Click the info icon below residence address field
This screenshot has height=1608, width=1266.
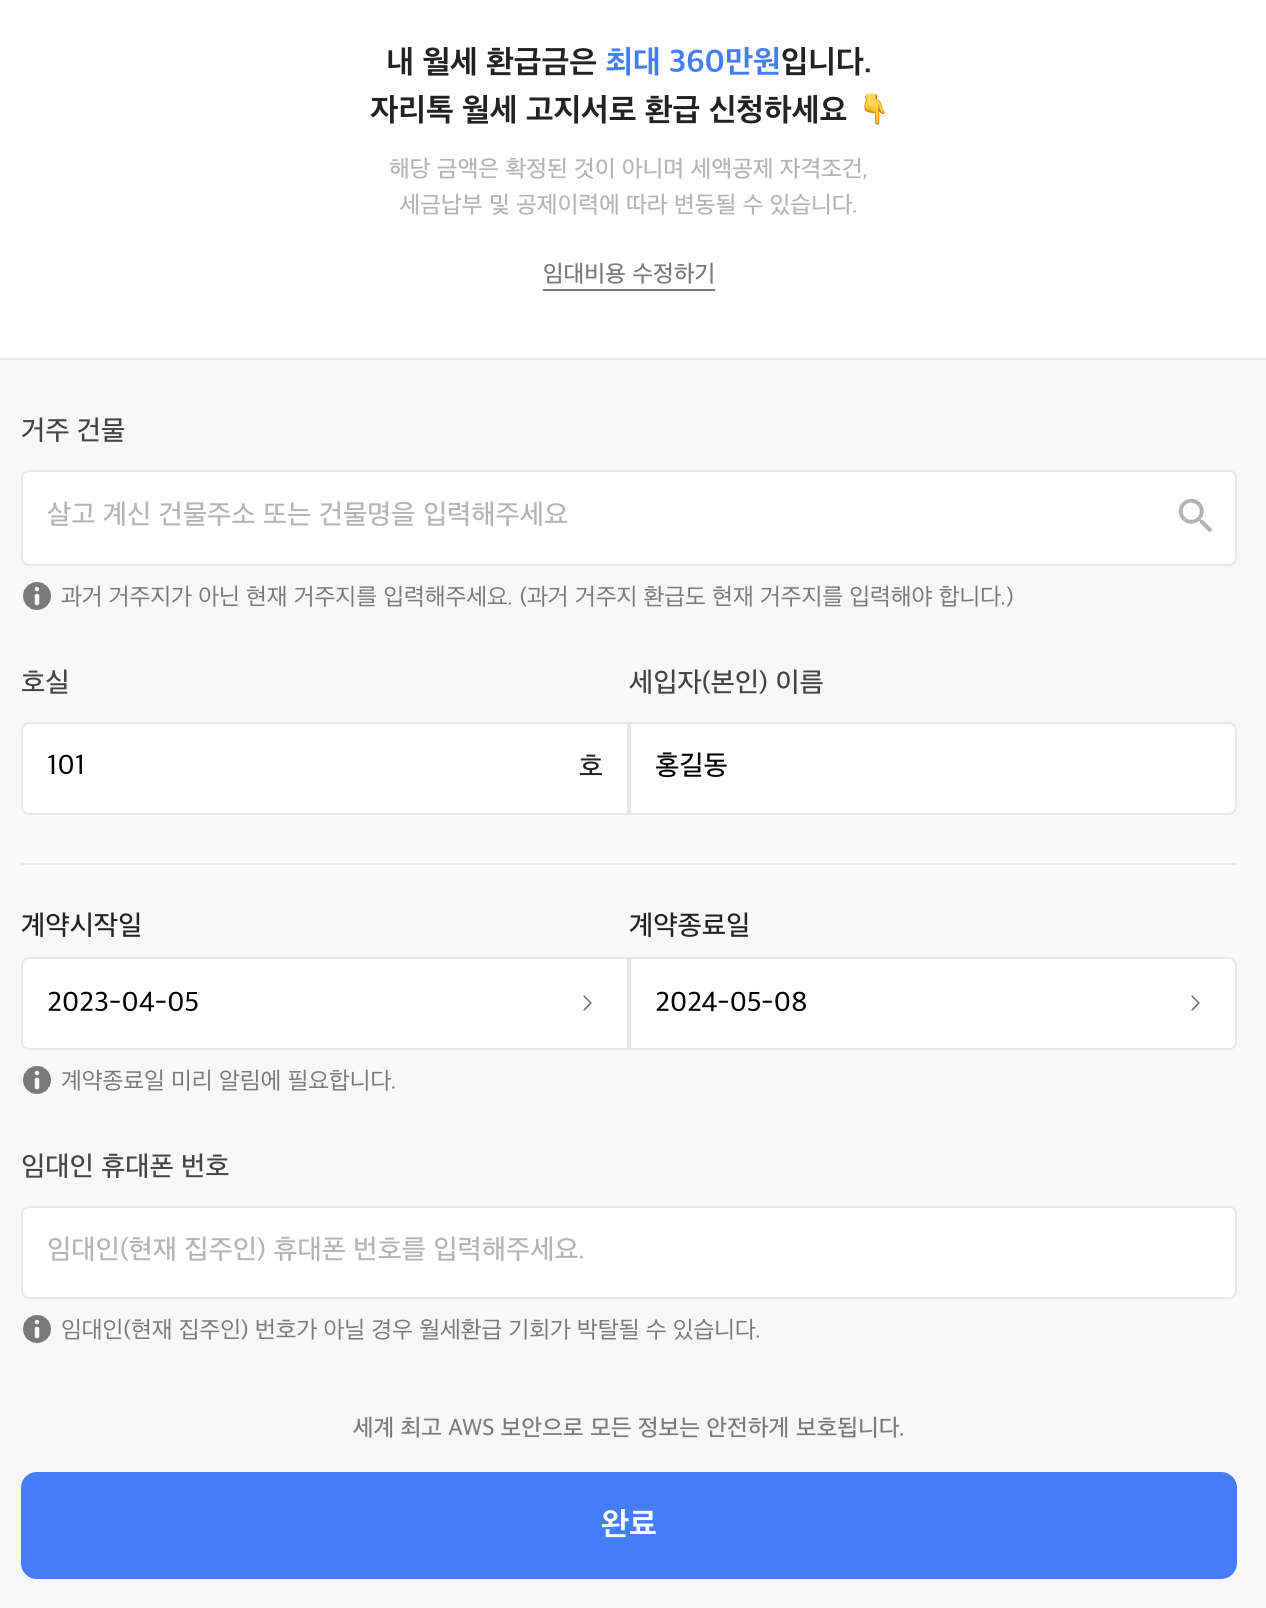point(36,598)
